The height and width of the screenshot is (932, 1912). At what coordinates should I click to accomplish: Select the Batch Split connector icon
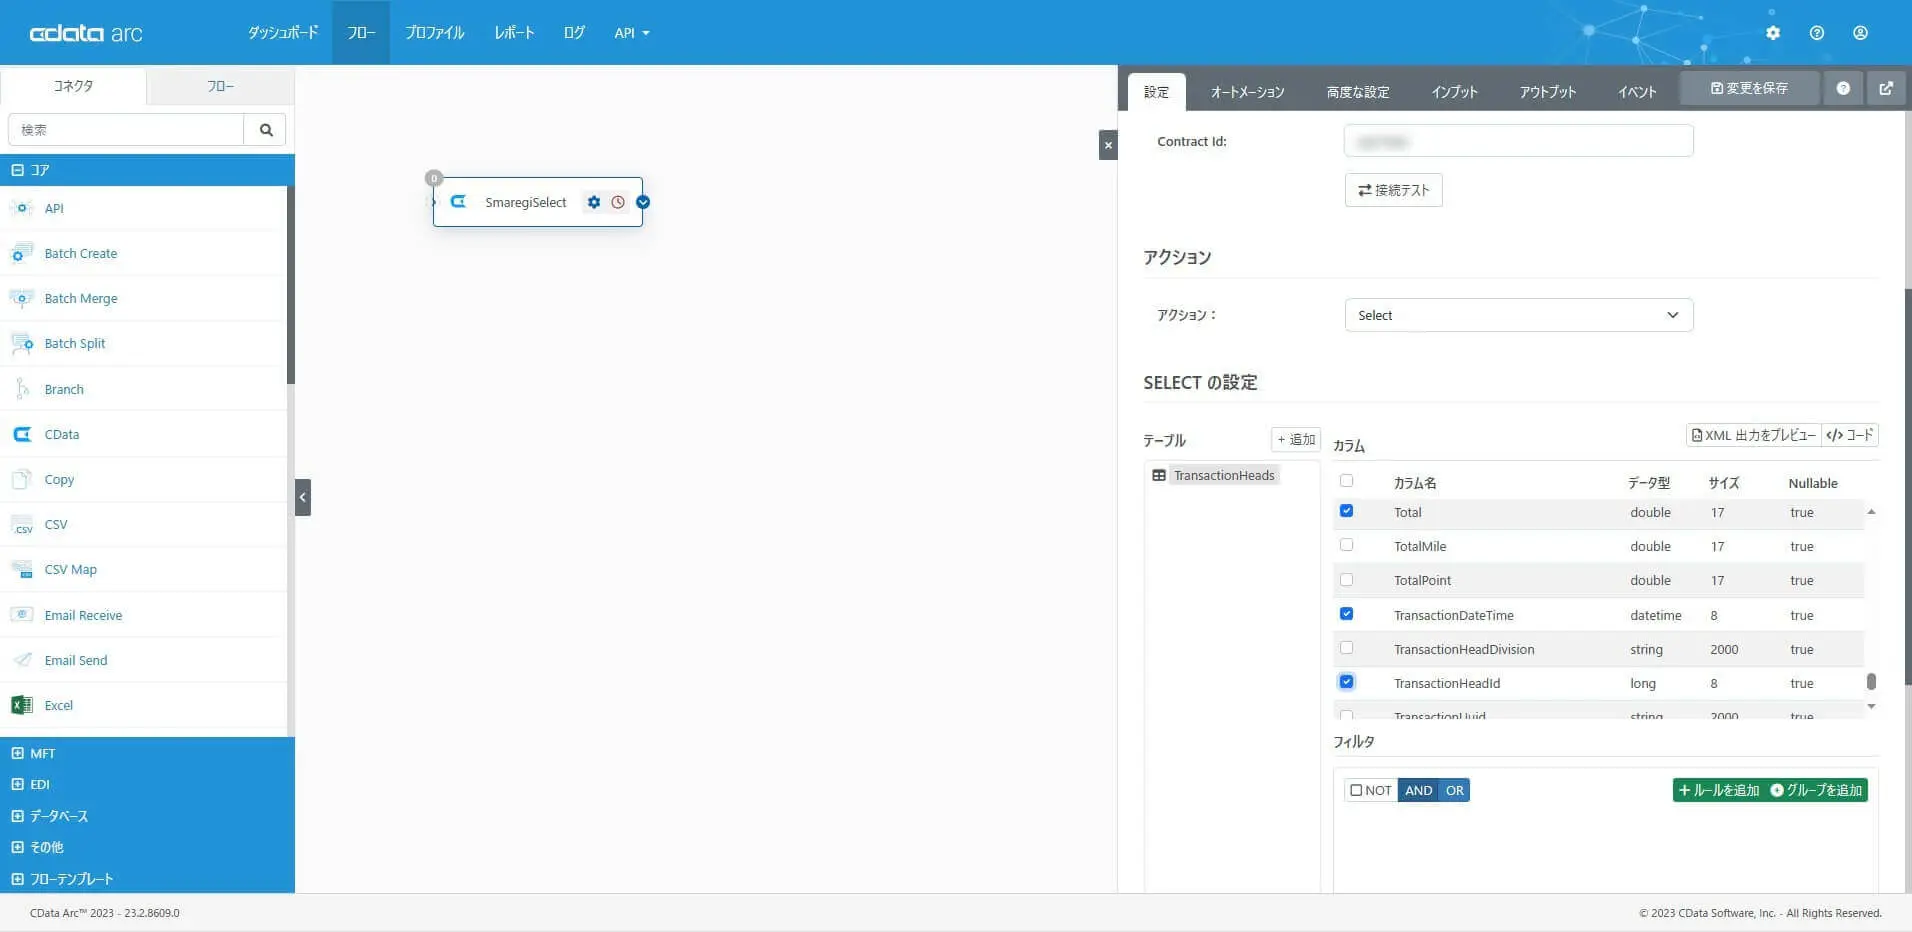pos(22,343)
